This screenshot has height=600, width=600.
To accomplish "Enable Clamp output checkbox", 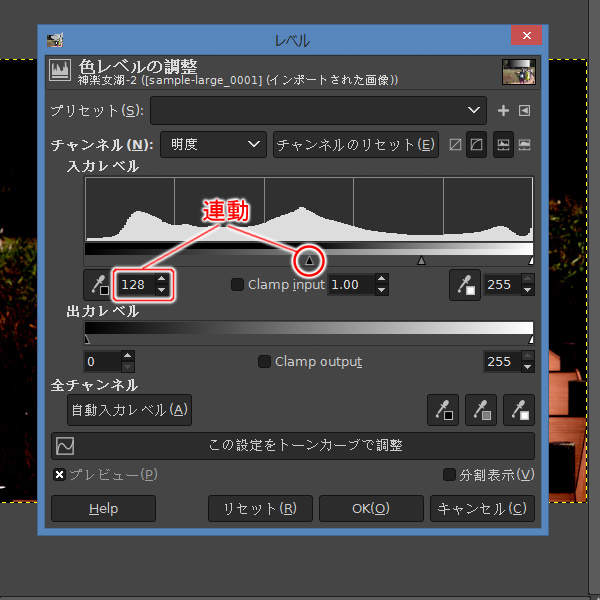I will (x=264, y=361).
